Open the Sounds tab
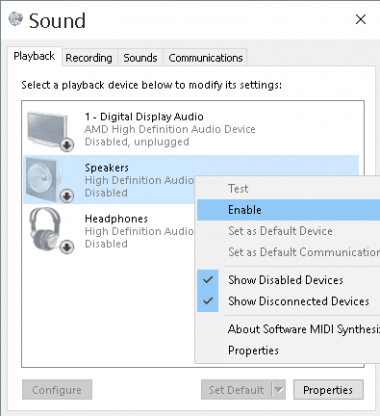380x416 pixels. coord(140,58)
